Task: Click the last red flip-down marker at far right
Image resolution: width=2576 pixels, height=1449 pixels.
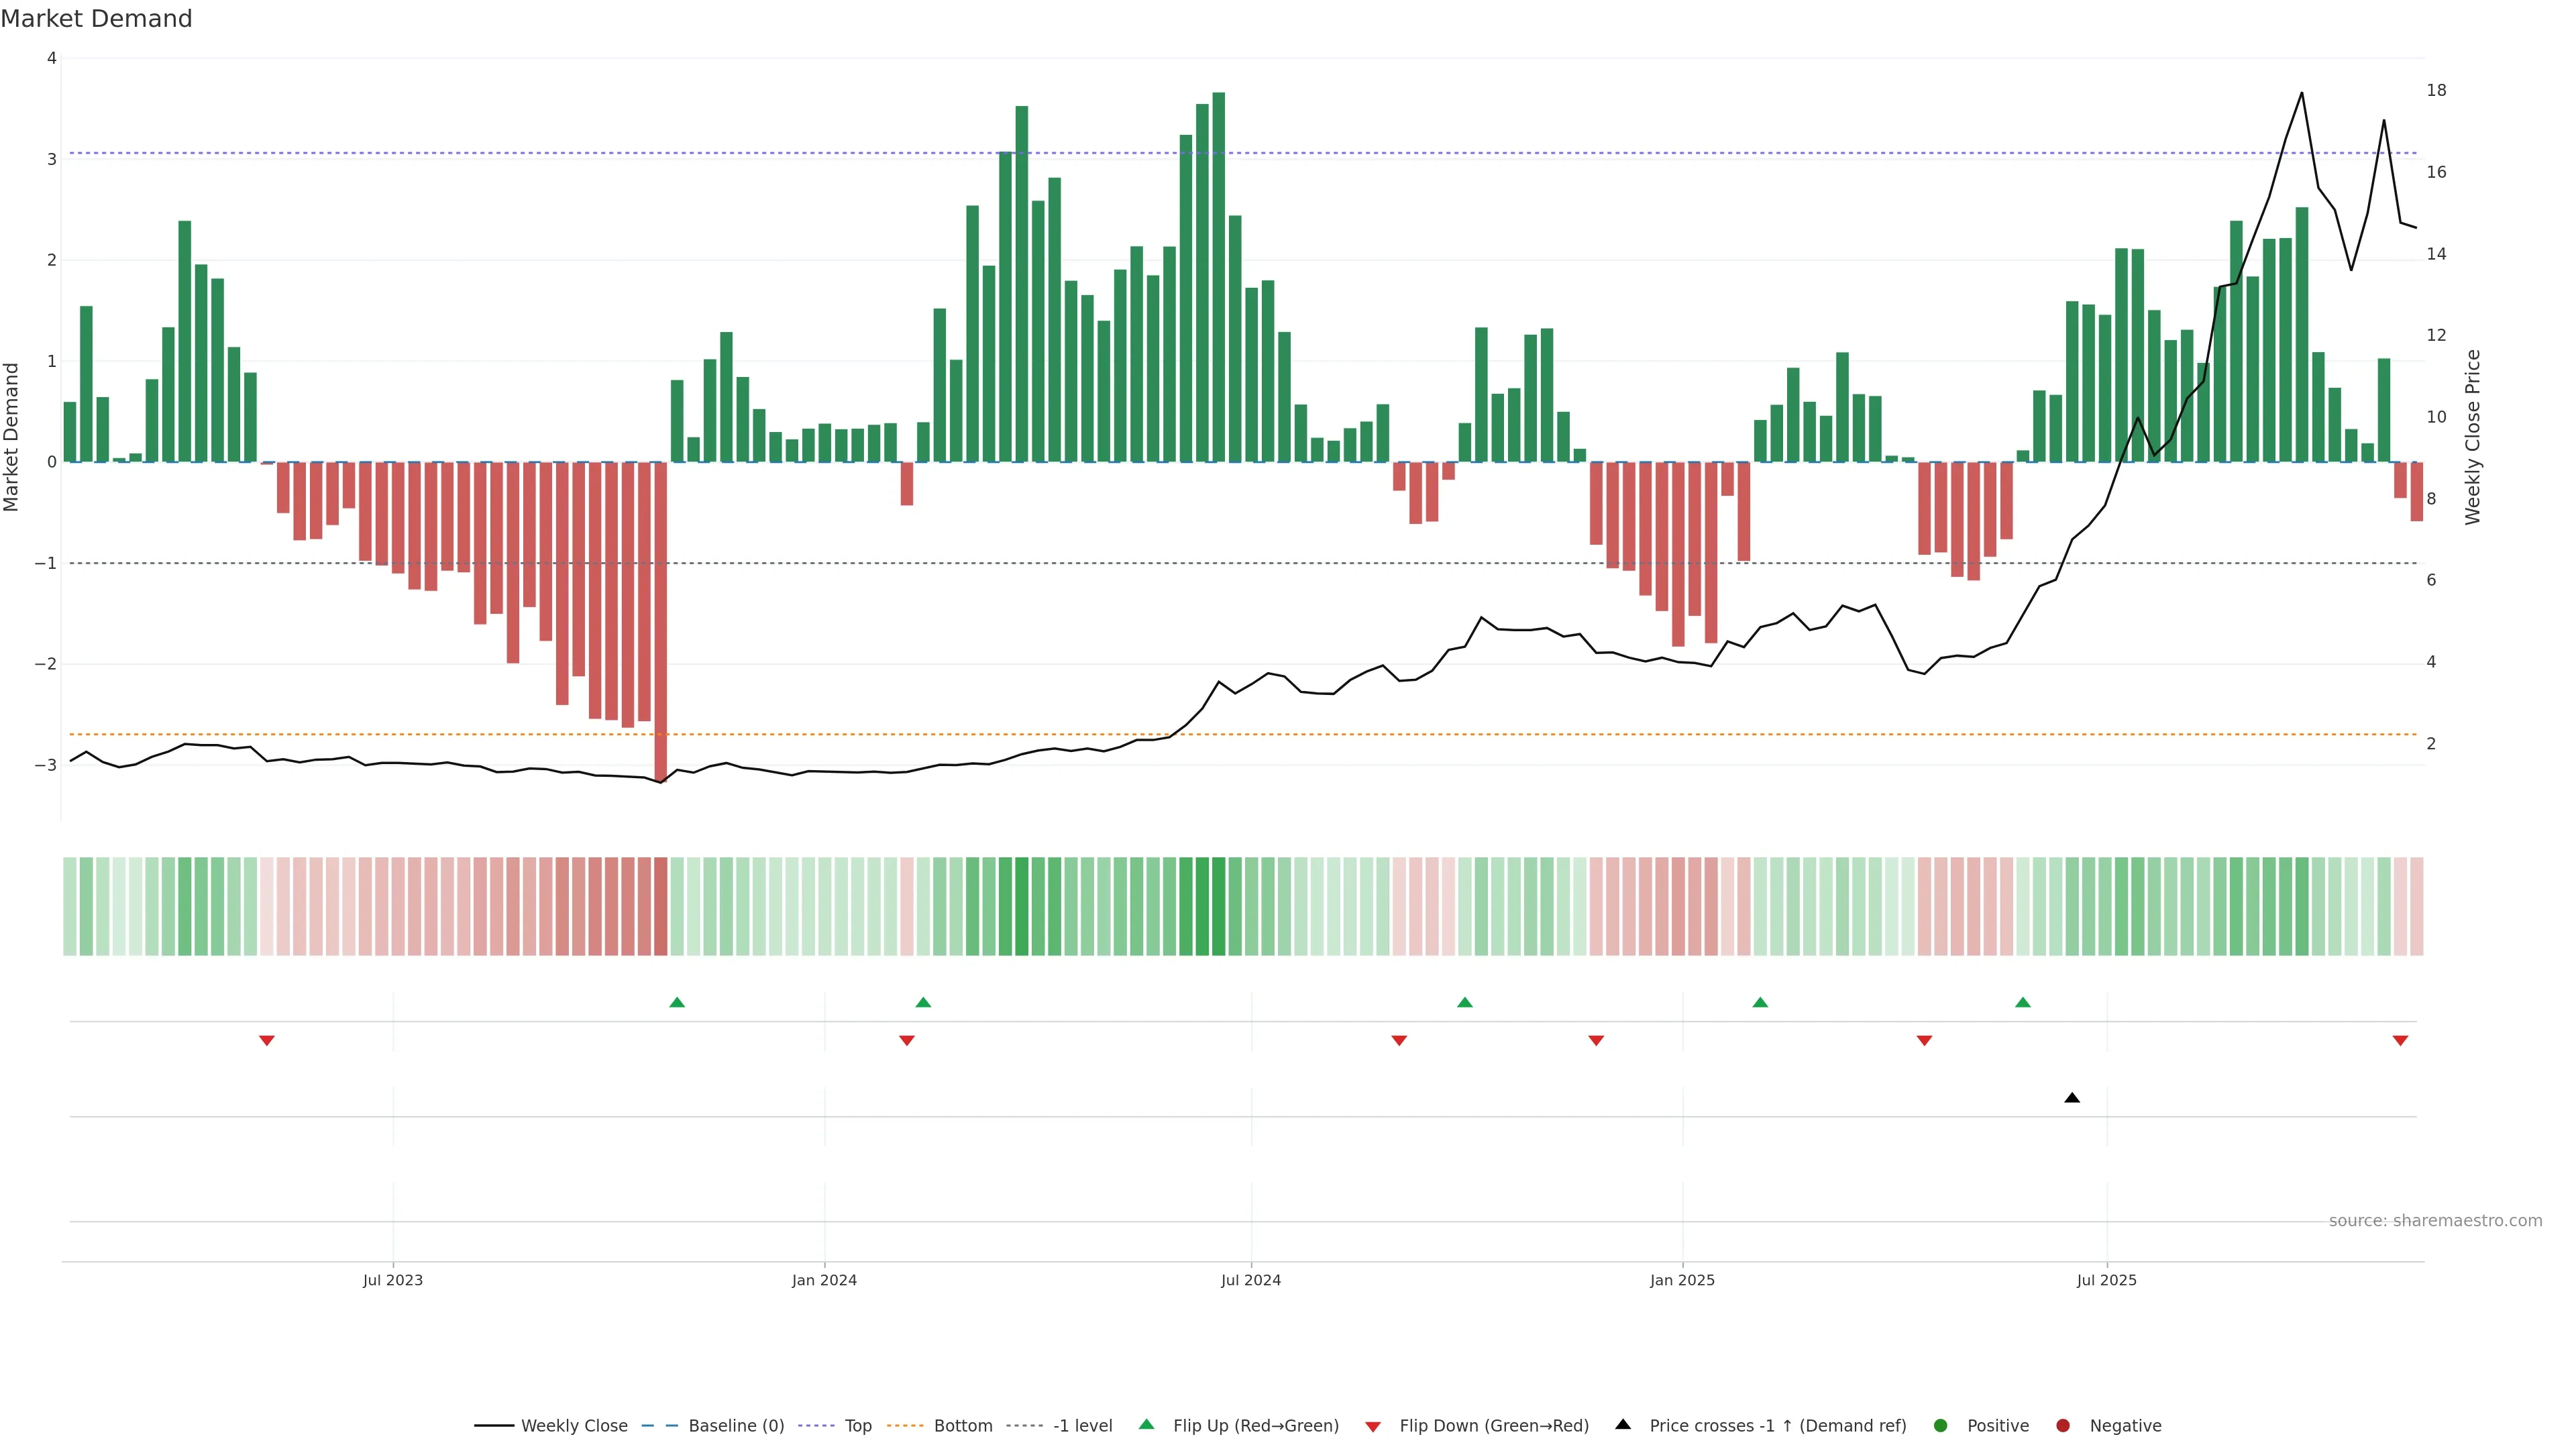Action: tap(2400, 1041)
